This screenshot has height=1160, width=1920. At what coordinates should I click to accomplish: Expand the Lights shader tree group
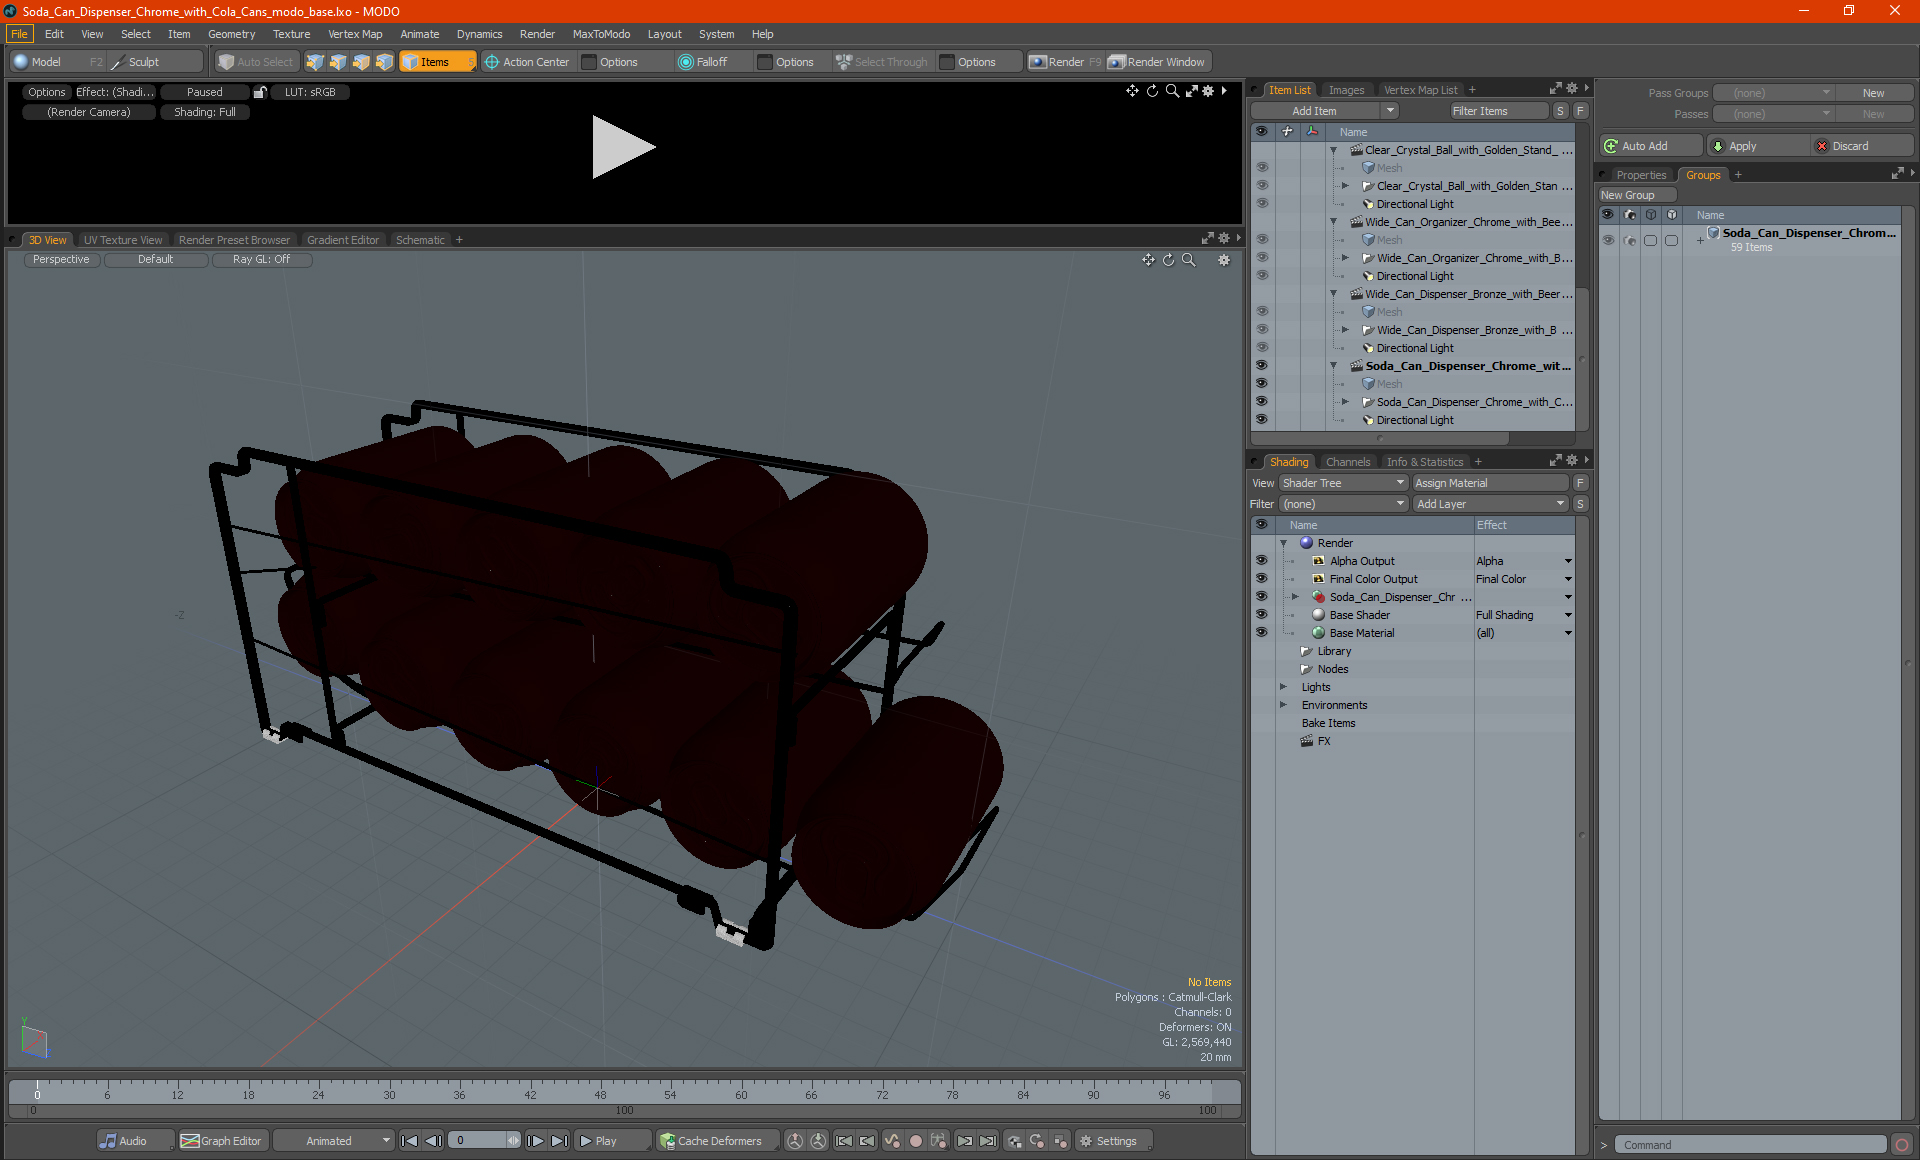[1283, 687]
